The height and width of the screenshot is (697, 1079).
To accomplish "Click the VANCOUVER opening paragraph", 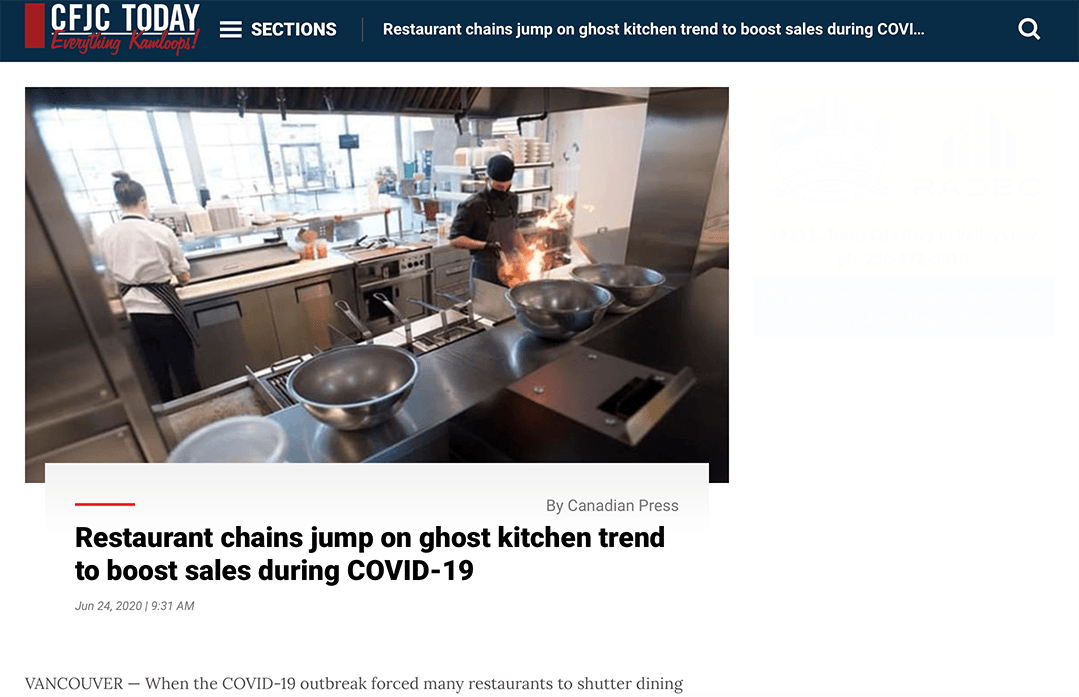I will pos(354,683).
